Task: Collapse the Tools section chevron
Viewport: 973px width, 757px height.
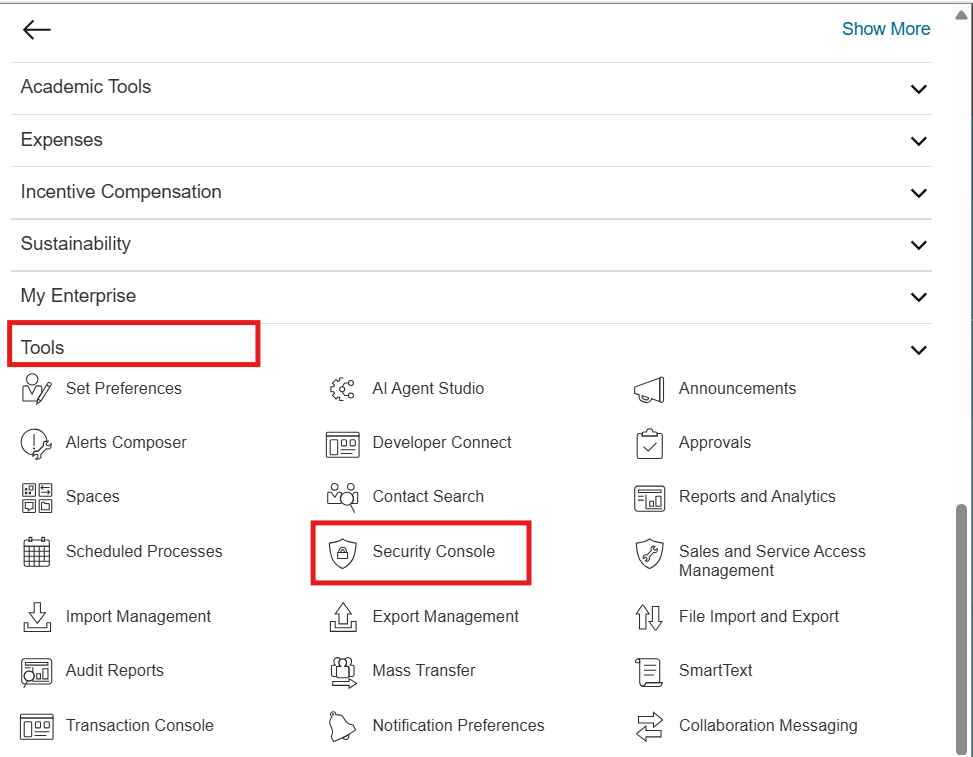Action: point(918,350)
